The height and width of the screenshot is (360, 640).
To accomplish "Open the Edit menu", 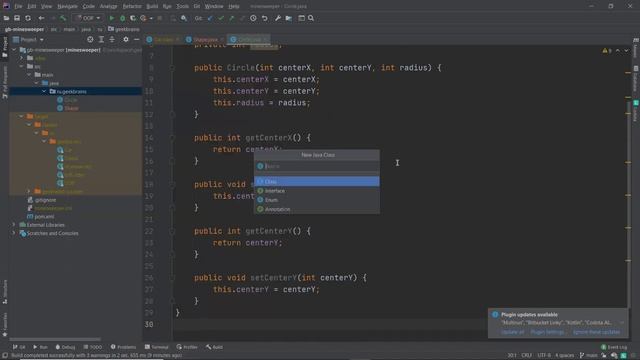I will tap(31, 6).
